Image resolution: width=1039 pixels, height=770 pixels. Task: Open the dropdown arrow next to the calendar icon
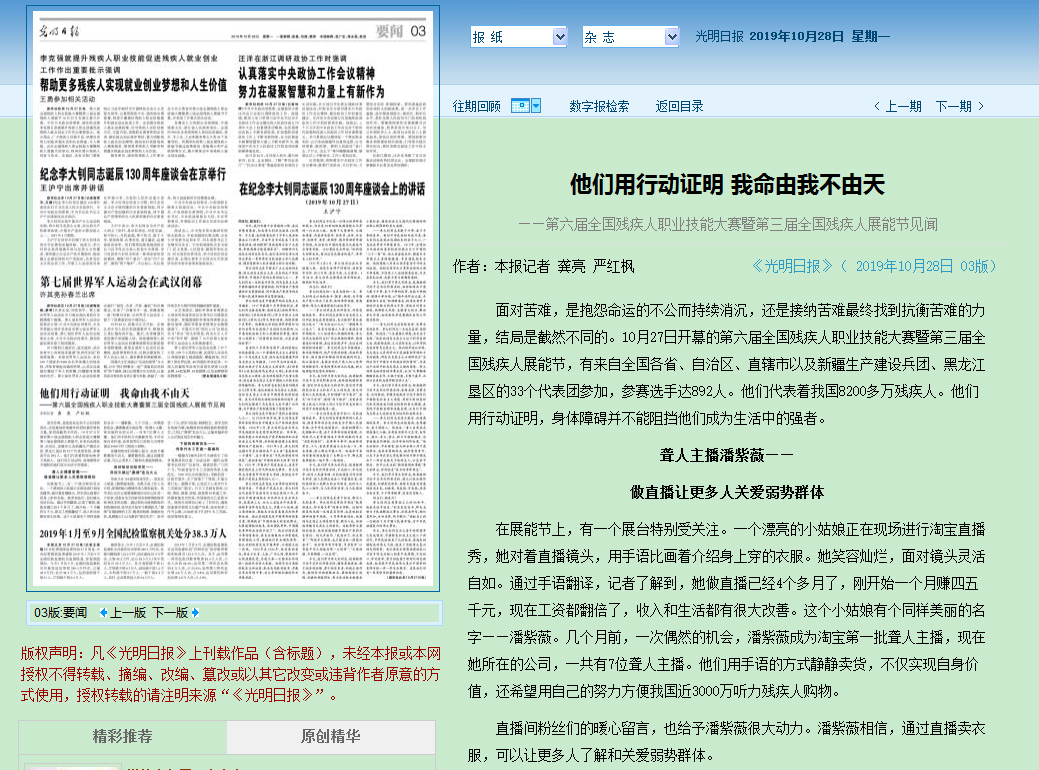[536, 106]
